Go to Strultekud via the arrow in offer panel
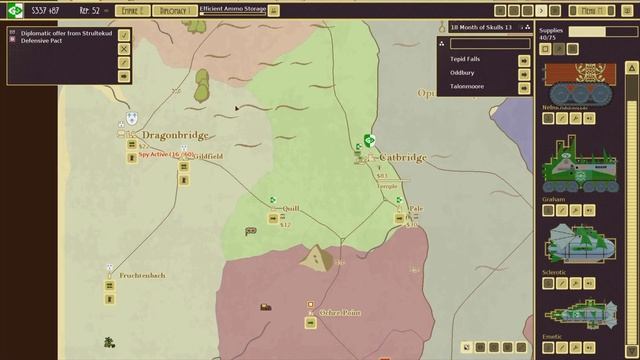 (x=124, y=76)
